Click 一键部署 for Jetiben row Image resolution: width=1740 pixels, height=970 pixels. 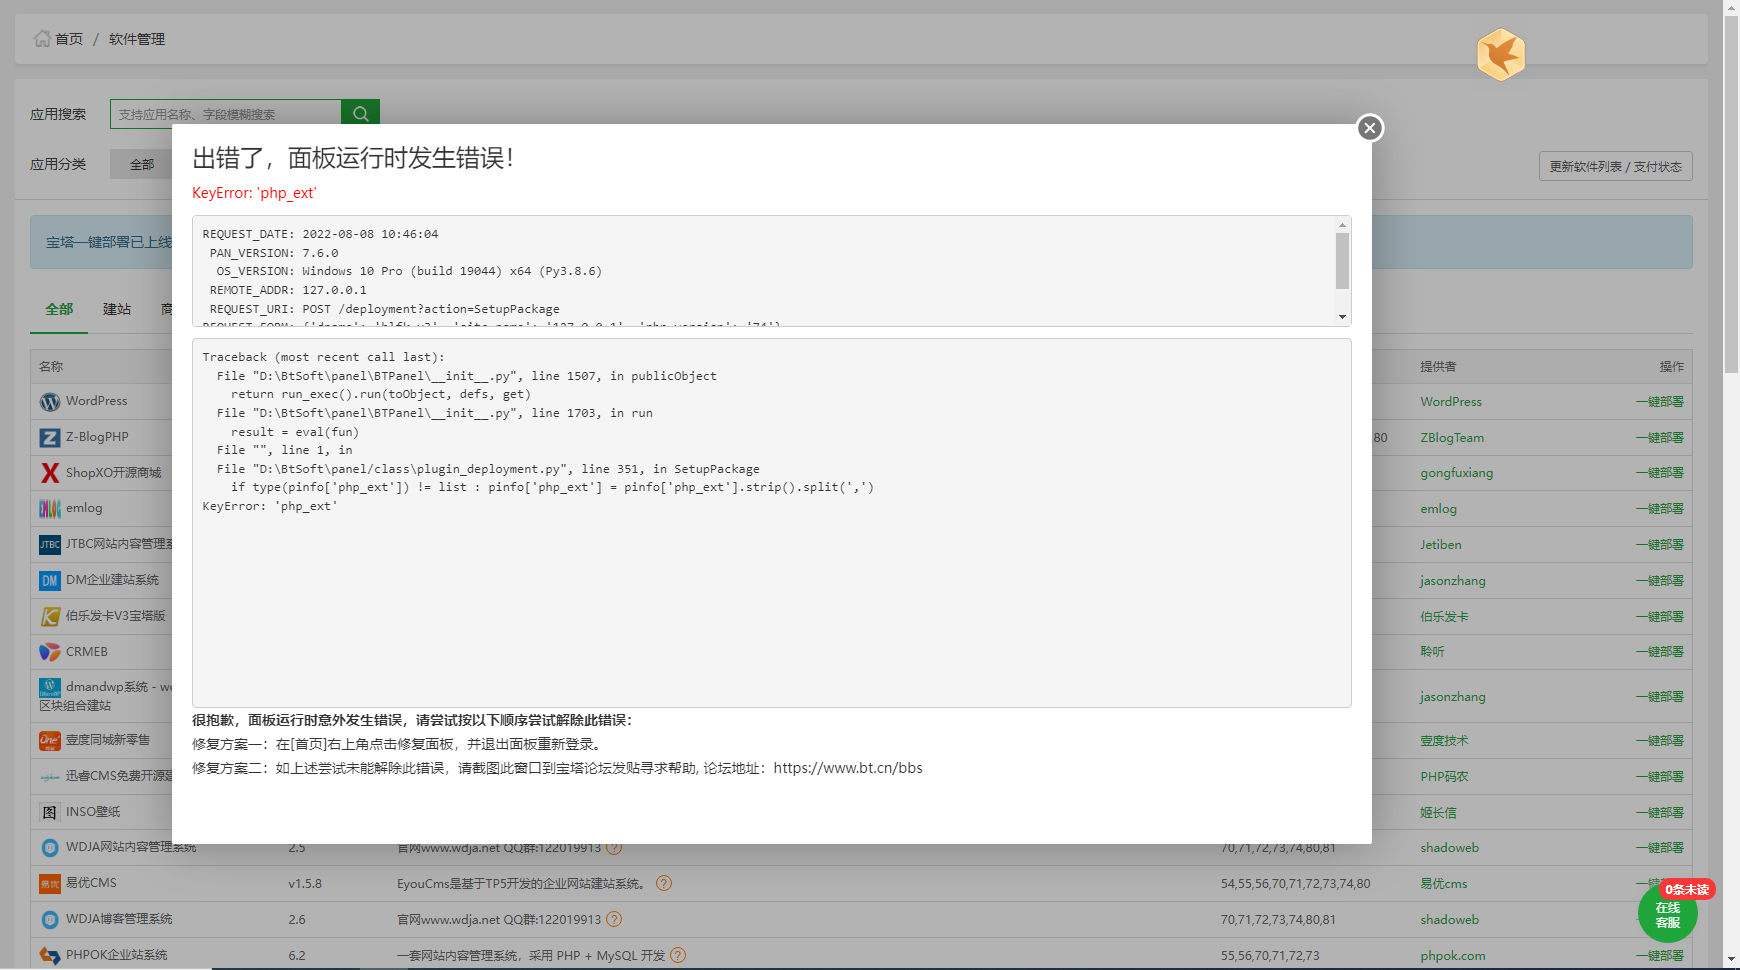1660,545
